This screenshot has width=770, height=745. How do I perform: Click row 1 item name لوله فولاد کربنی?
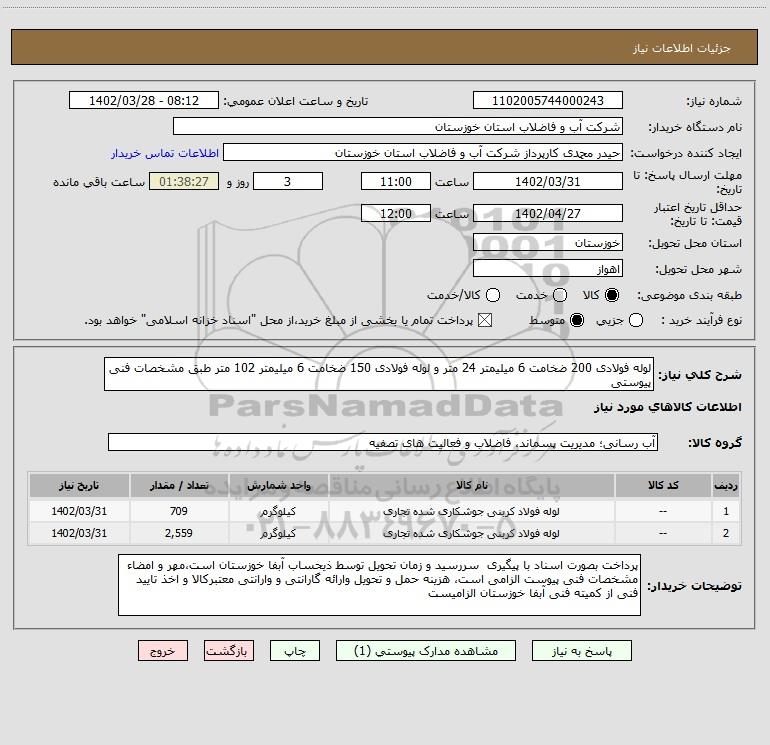(x=471, y=511)
